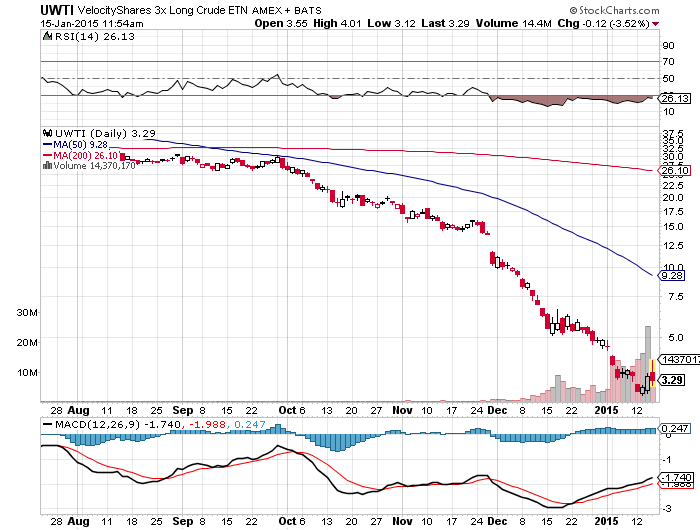Click Sep on the price chart date axis
The height and width of the screenshot is (530, 700).
183,410
